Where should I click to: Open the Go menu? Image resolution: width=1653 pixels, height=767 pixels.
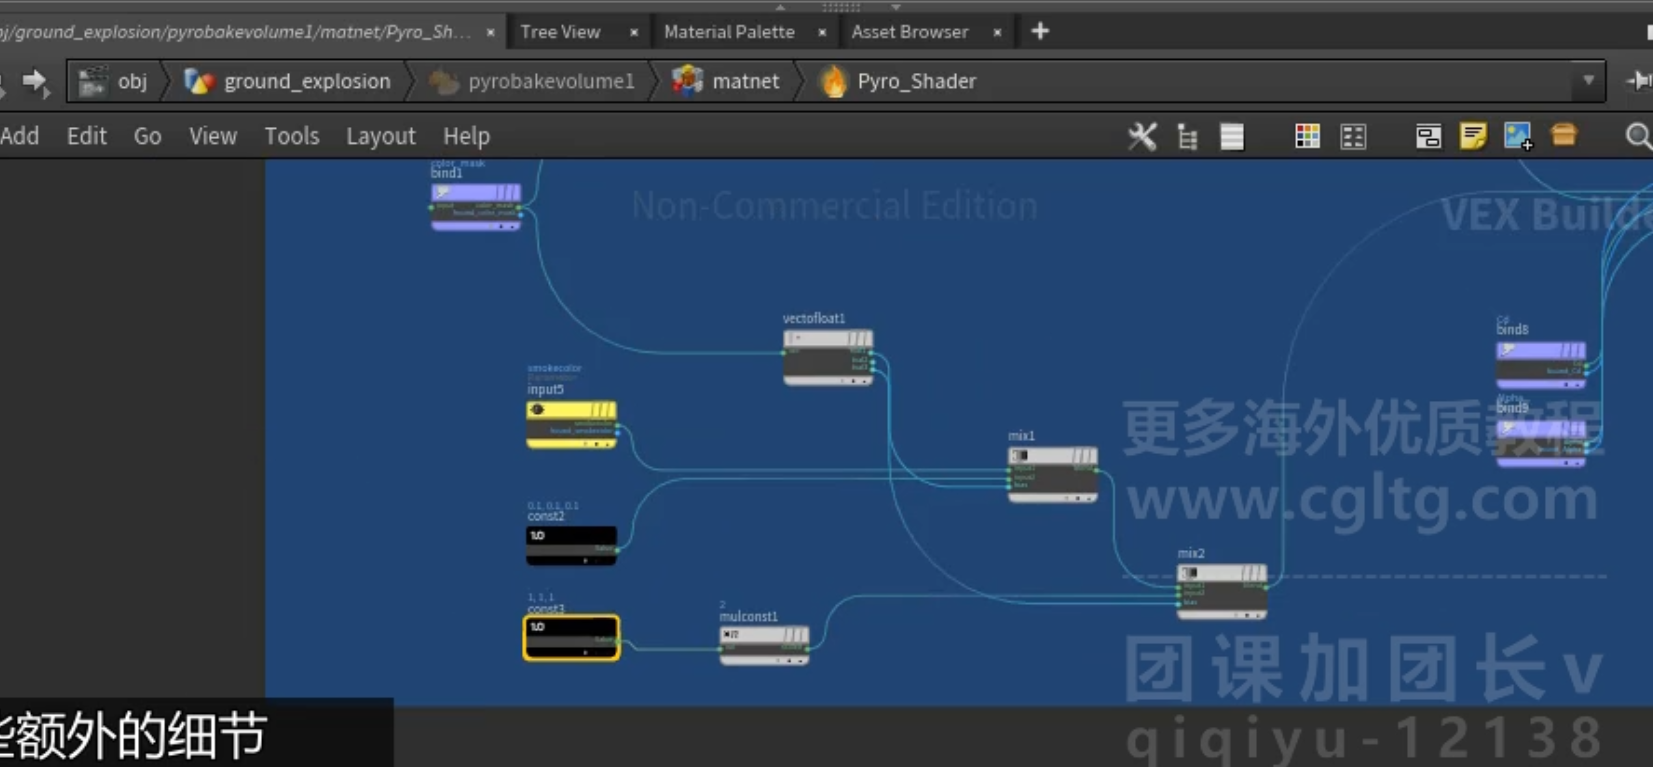pyautogui.click(x=147, y=136)
